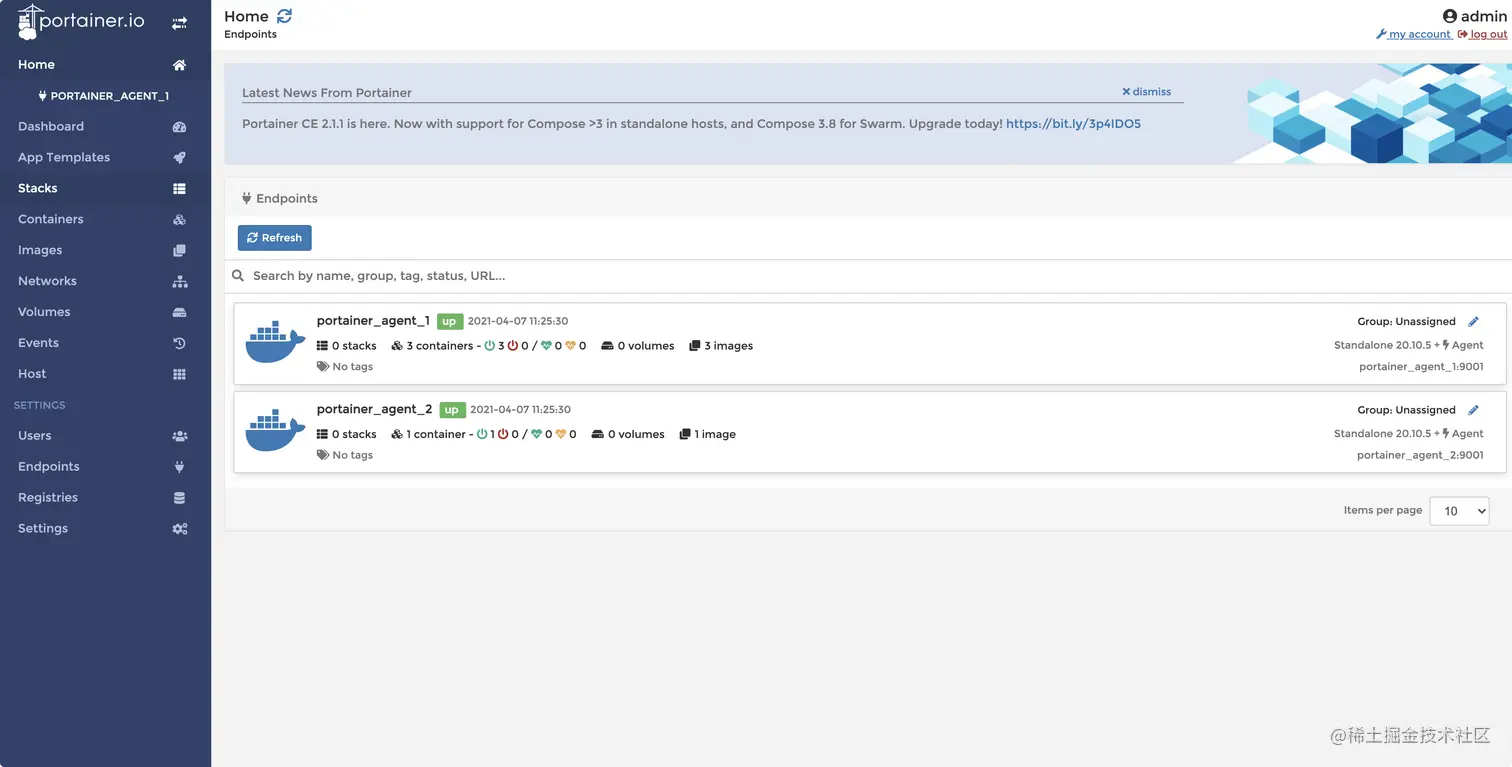
Task: Click "1 container" in portainer_agent_2 row
Action: point(436,434)
